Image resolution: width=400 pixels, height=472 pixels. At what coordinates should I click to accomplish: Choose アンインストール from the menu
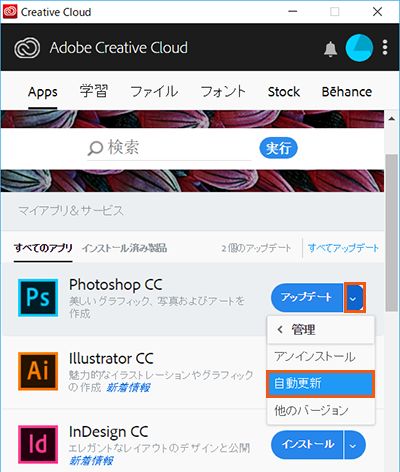pos(321,357)
